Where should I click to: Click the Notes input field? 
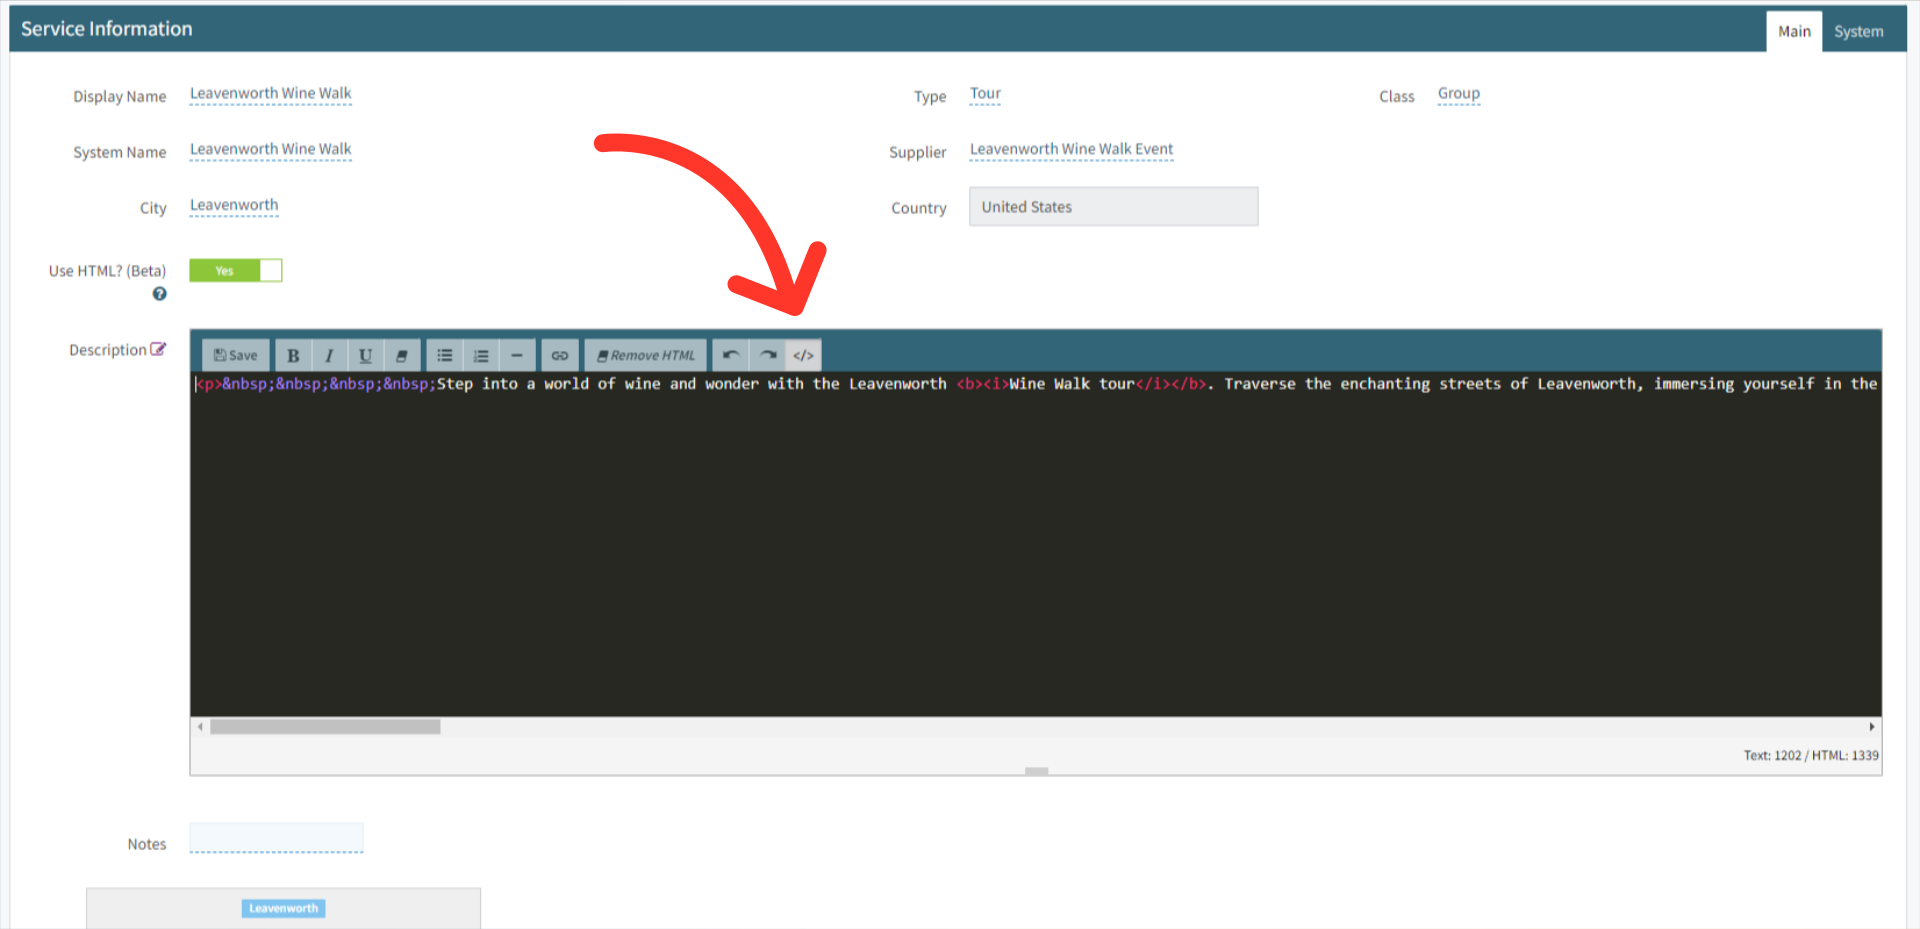click(276, 838)
